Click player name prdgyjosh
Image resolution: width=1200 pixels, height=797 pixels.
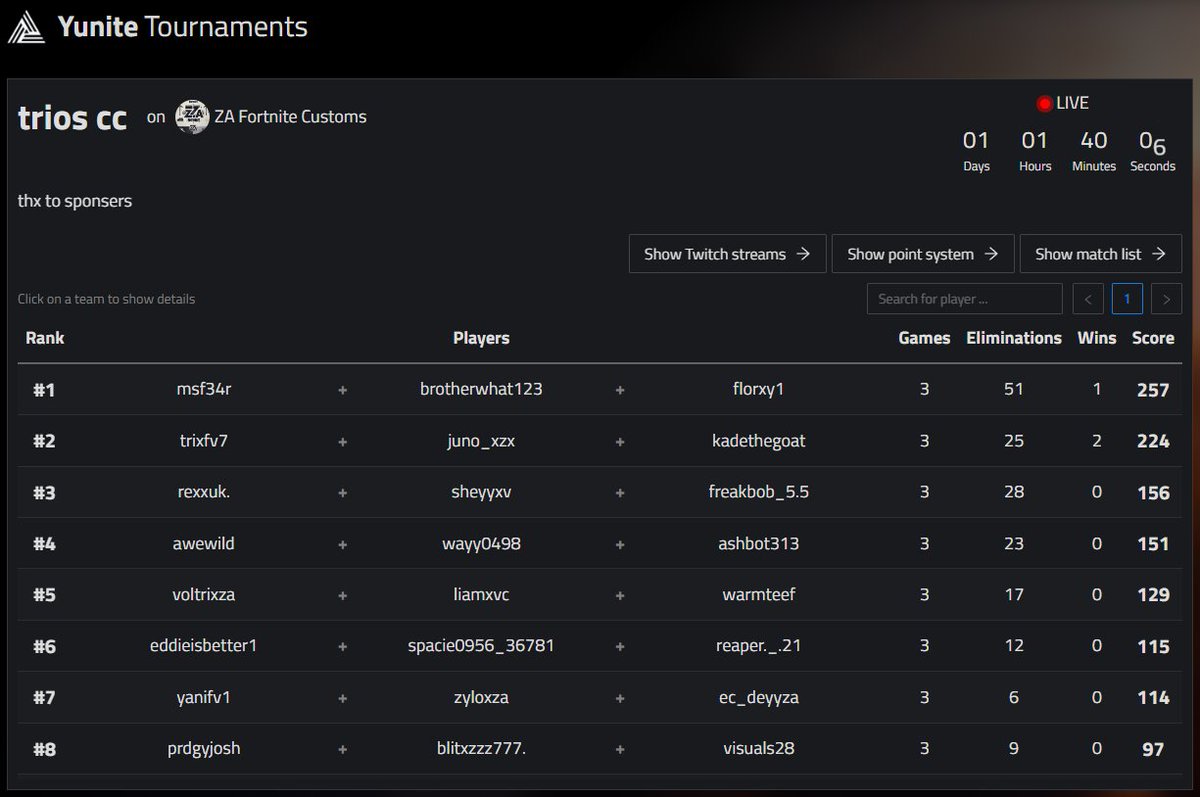click(204, 748)
